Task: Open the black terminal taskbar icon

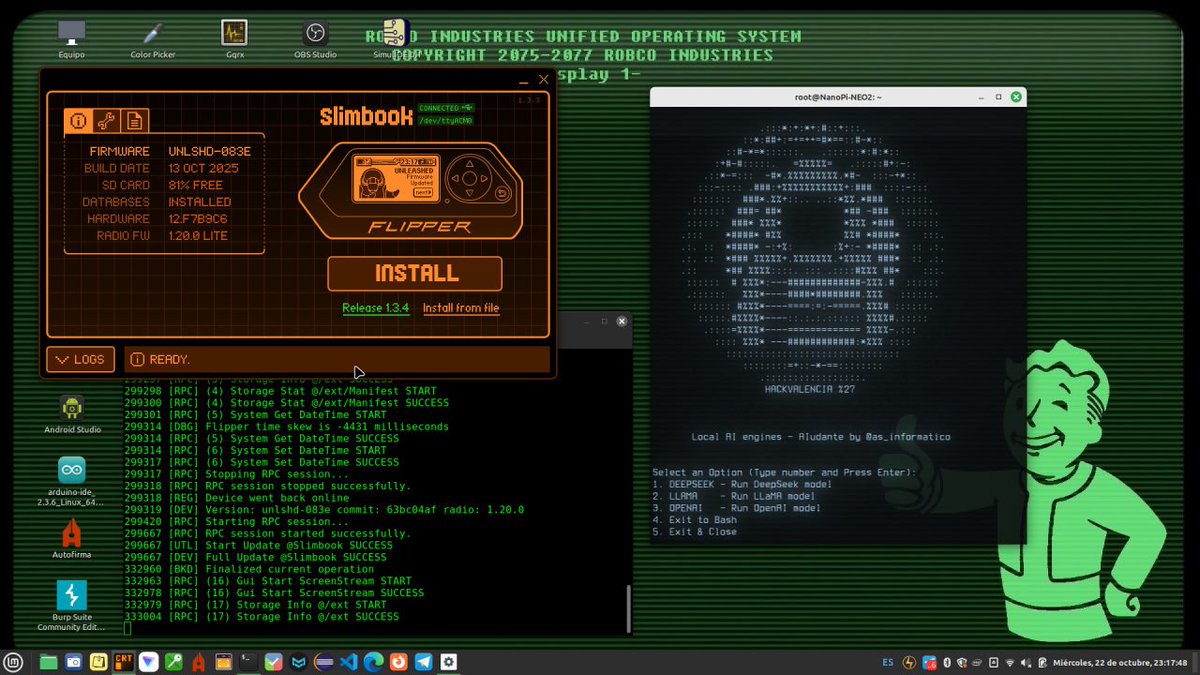Action: pyautogui.click(x=248, y=662)
